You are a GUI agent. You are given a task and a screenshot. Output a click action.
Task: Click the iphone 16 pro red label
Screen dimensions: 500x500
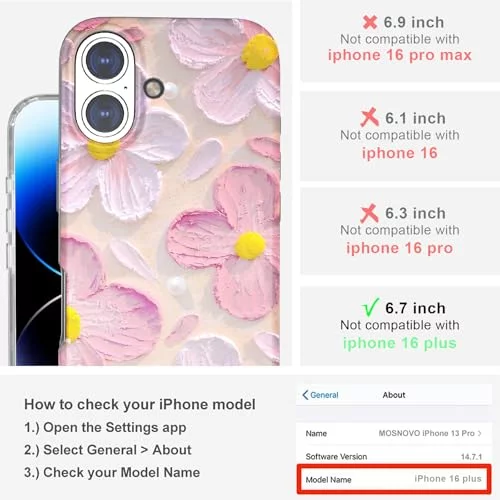[x=400, y=248]
